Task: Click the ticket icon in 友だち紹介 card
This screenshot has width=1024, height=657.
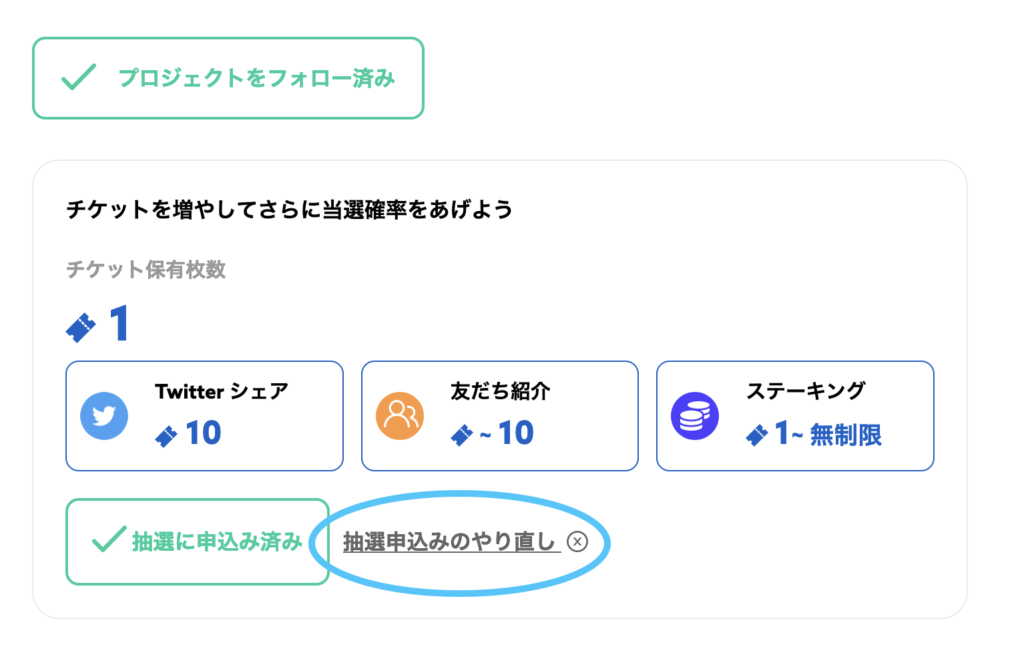Action: click(462, 435)
